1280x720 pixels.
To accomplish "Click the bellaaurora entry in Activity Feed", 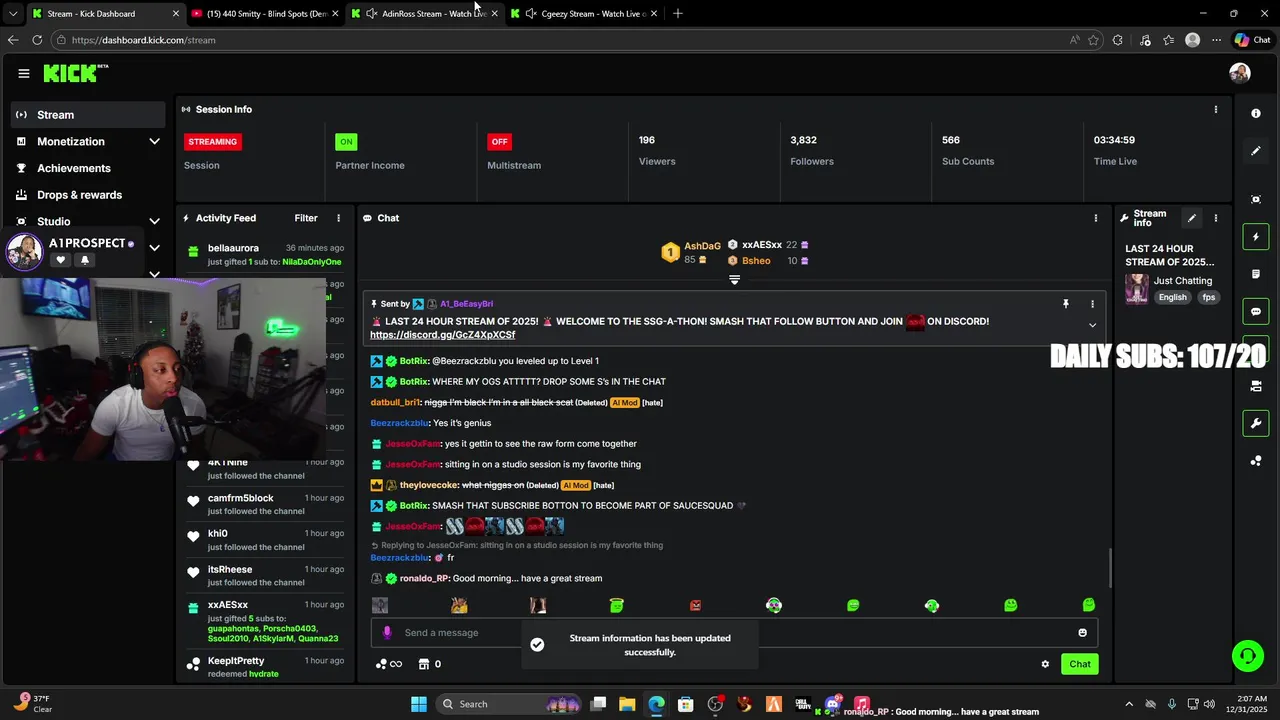I will click(x=264, y=255).
